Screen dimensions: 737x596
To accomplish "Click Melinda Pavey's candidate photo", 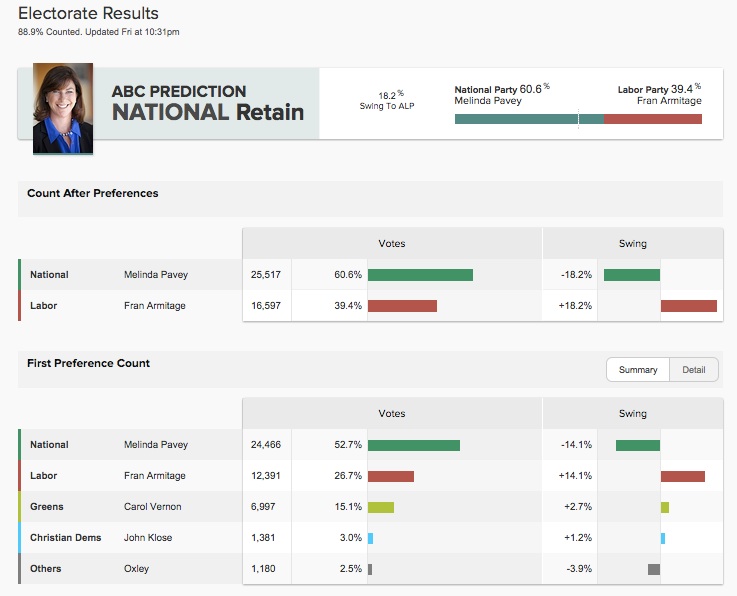I will 63,109.
